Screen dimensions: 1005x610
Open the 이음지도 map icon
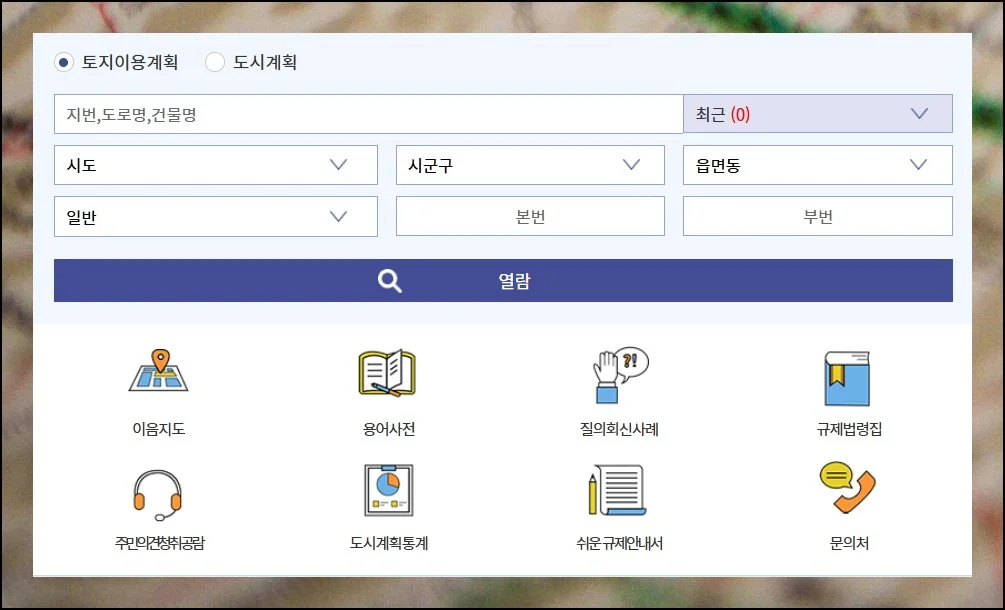(158, 373)
